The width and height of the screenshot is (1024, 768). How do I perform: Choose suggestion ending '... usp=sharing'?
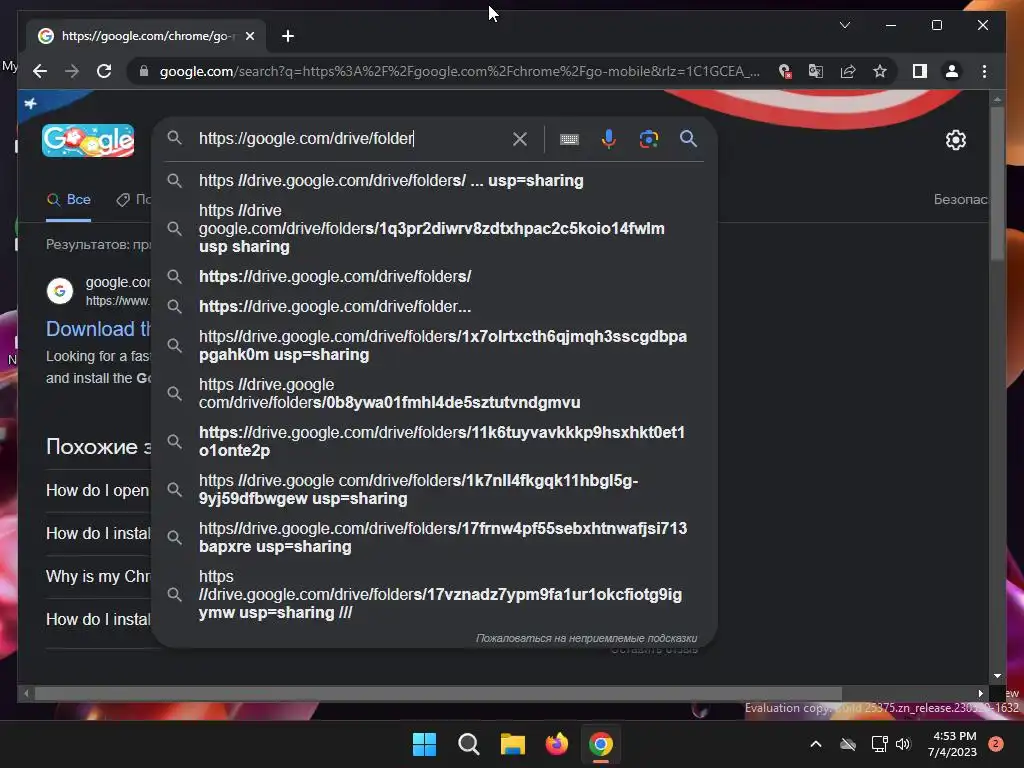(434, 180)
